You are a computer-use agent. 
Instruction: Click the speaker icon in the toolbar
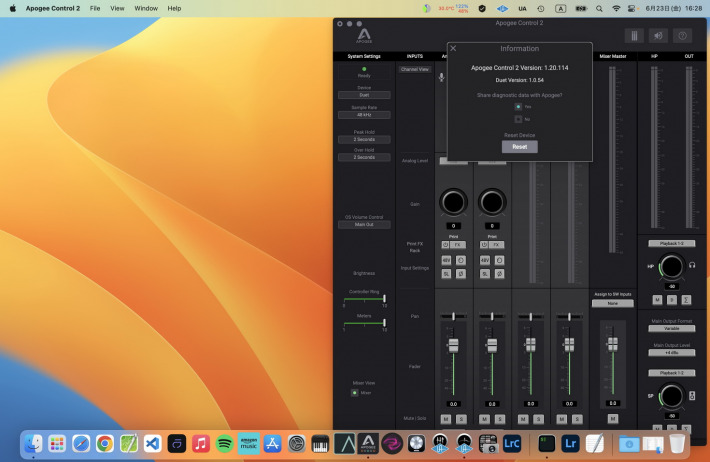[658, 35]
